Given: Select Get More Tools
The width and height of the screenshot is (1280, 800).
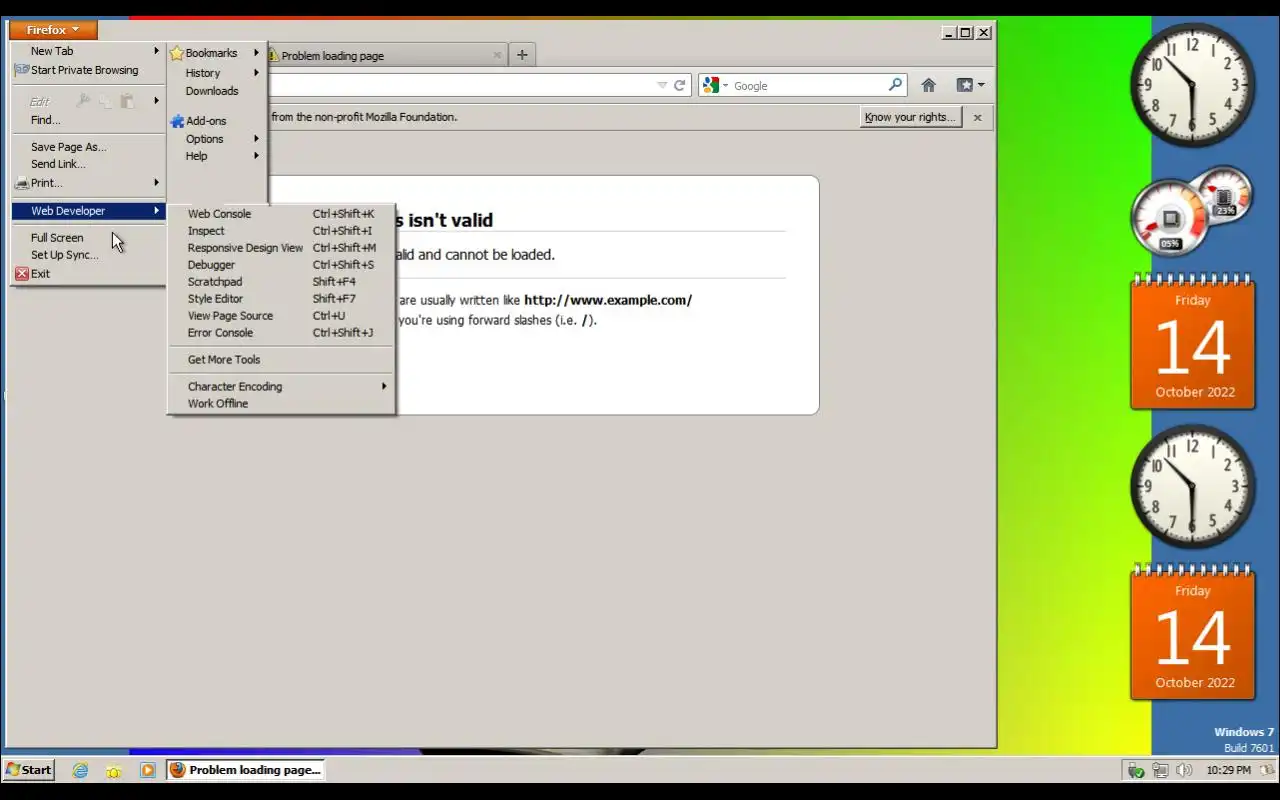Looking at the screenshot, I should click(281, 360).
